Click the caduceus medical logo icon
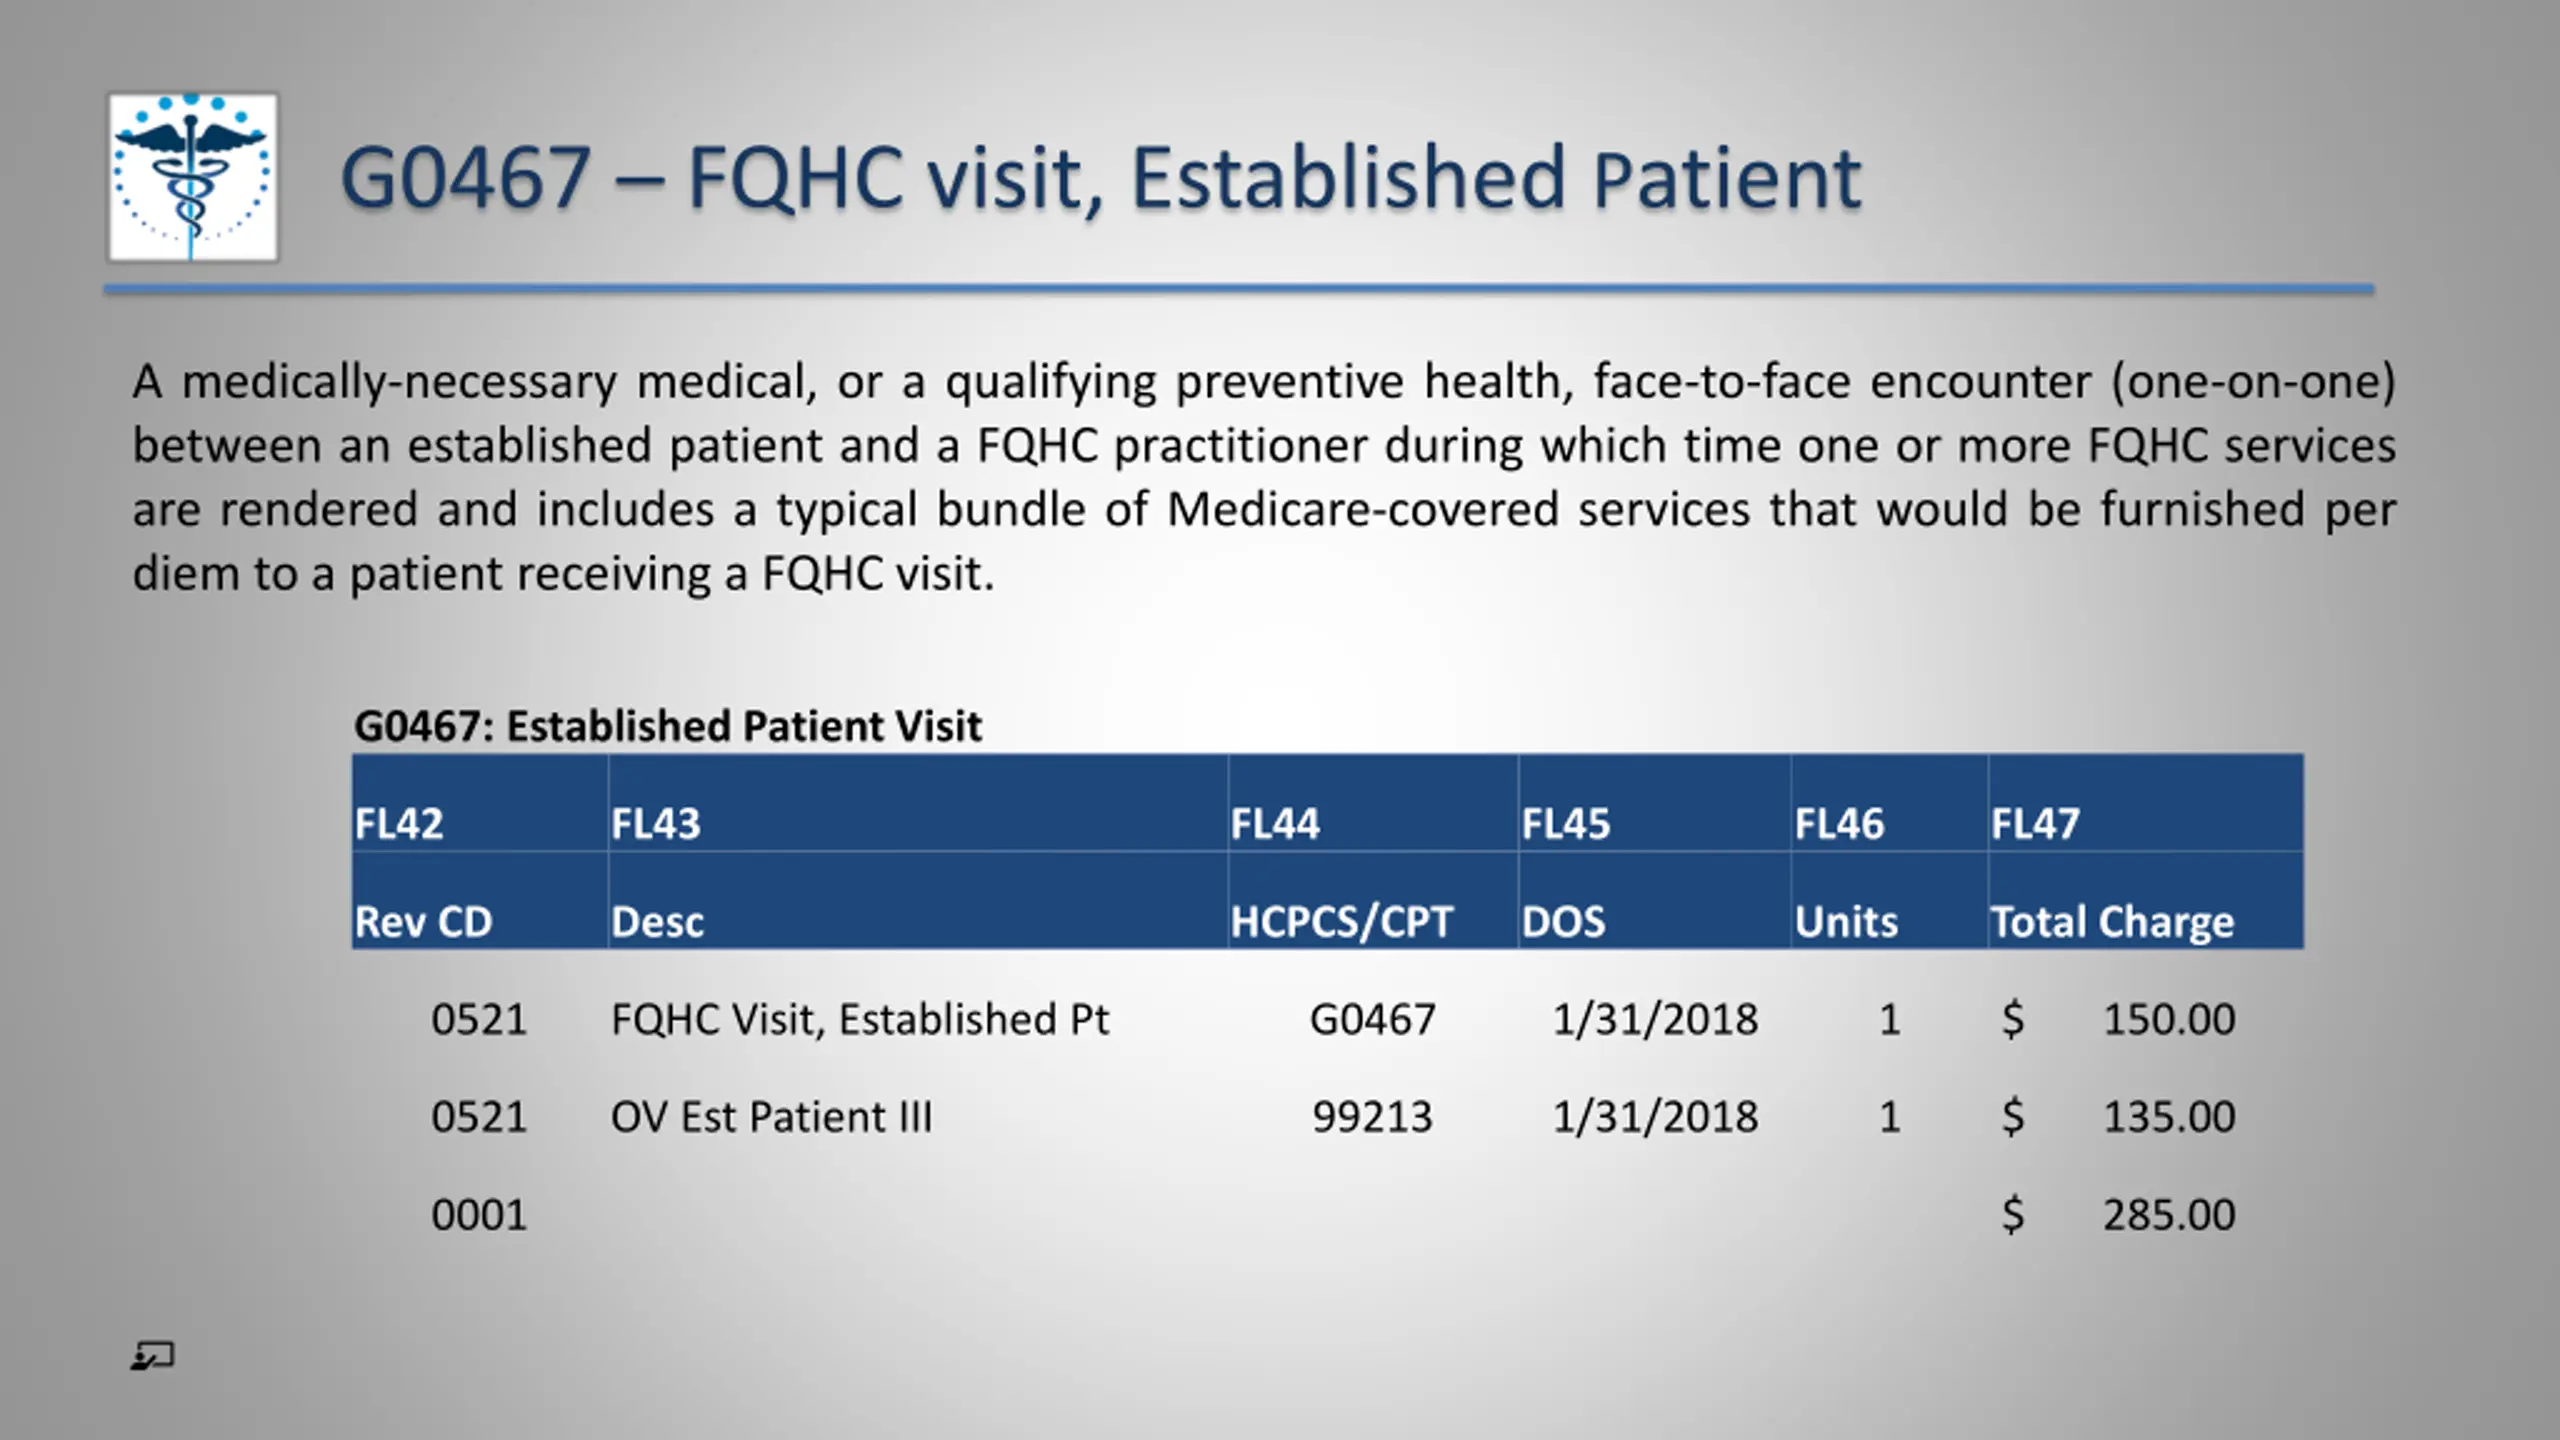Screen dimensions: 2560x1440 coord(193,177)
